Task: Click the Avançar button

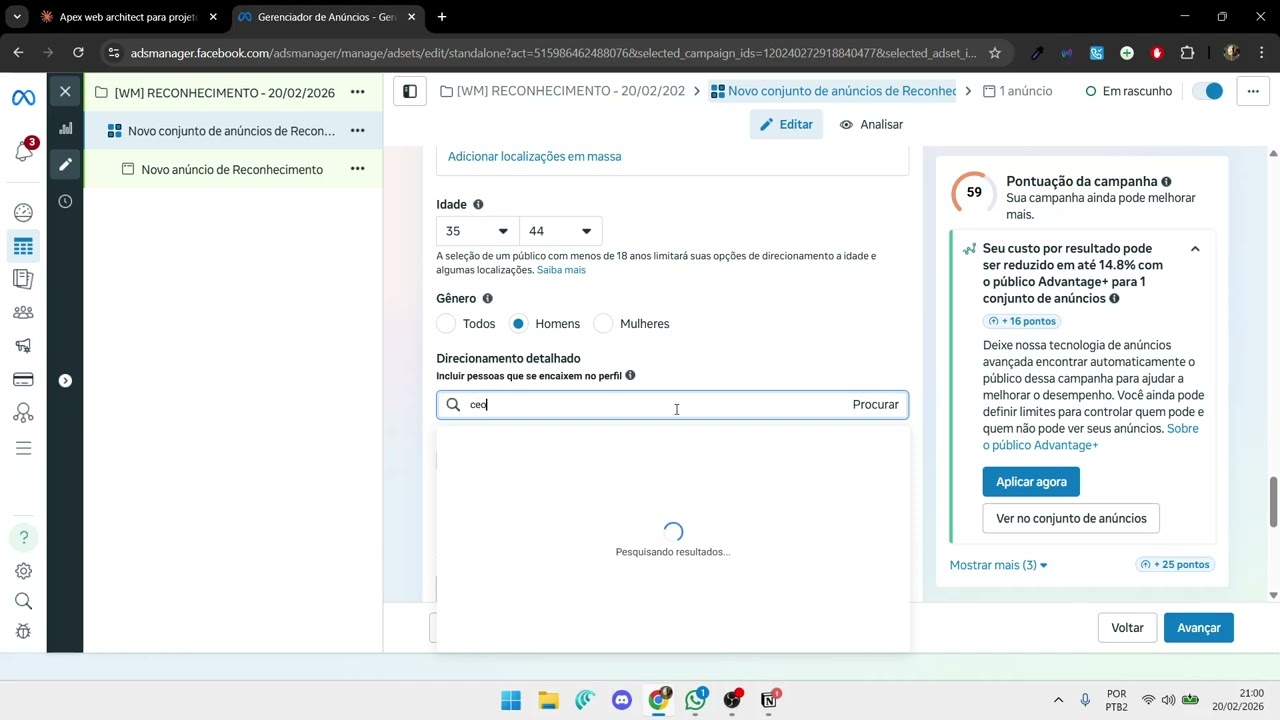Action: coord(1199,628)
